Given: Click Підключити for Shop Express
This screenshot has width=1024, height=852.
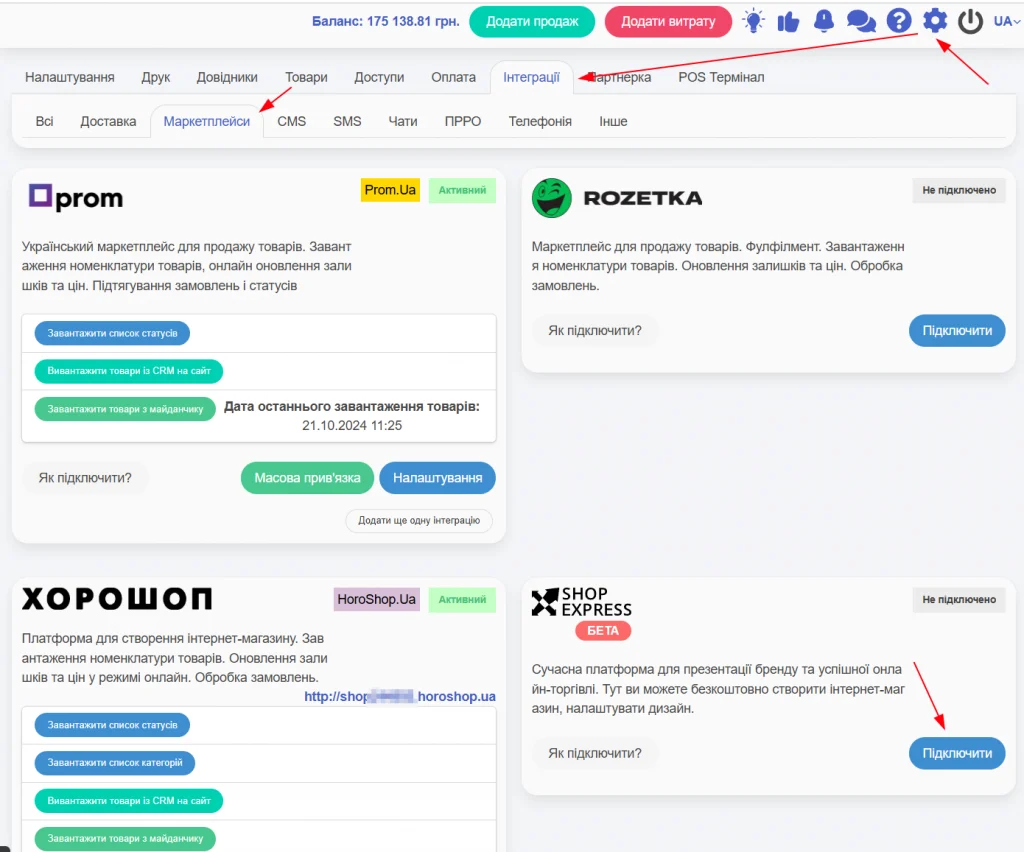Looking at the screenshot, I should click(x=957, y=753).
